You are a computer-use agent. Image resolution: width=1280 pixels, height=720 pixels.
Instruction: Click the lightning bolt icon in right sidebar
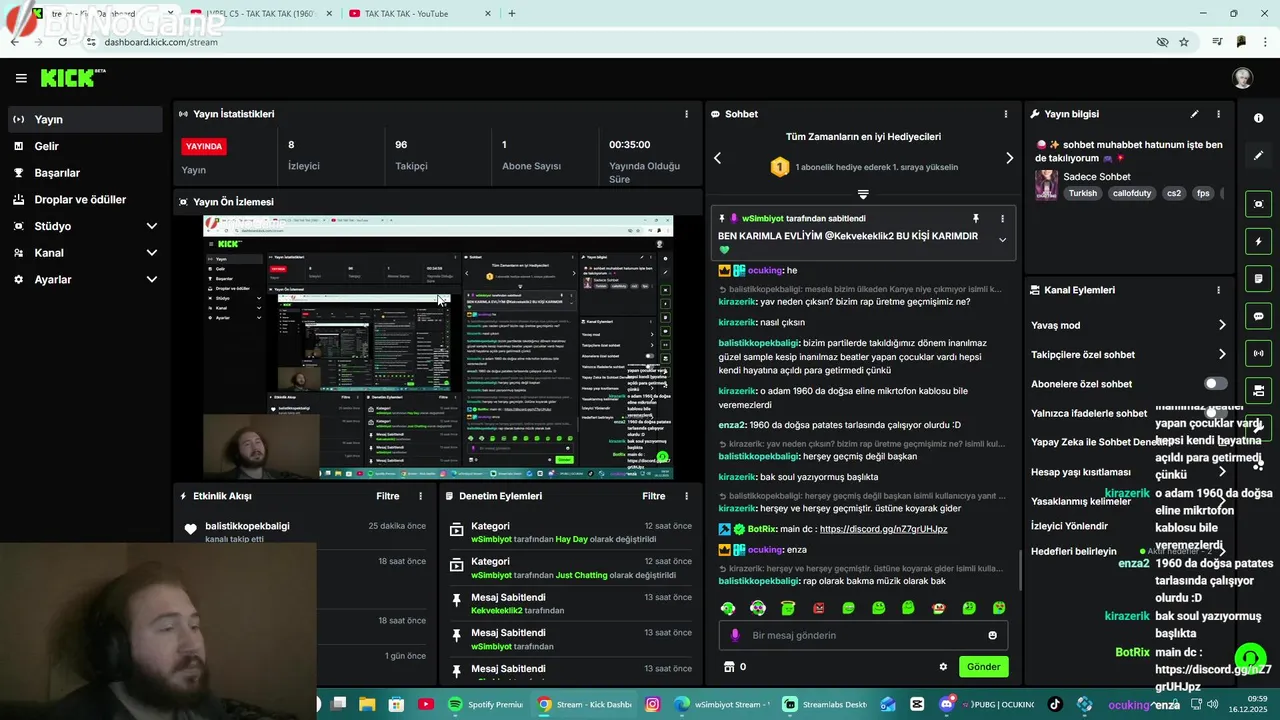click(1258, 241)
